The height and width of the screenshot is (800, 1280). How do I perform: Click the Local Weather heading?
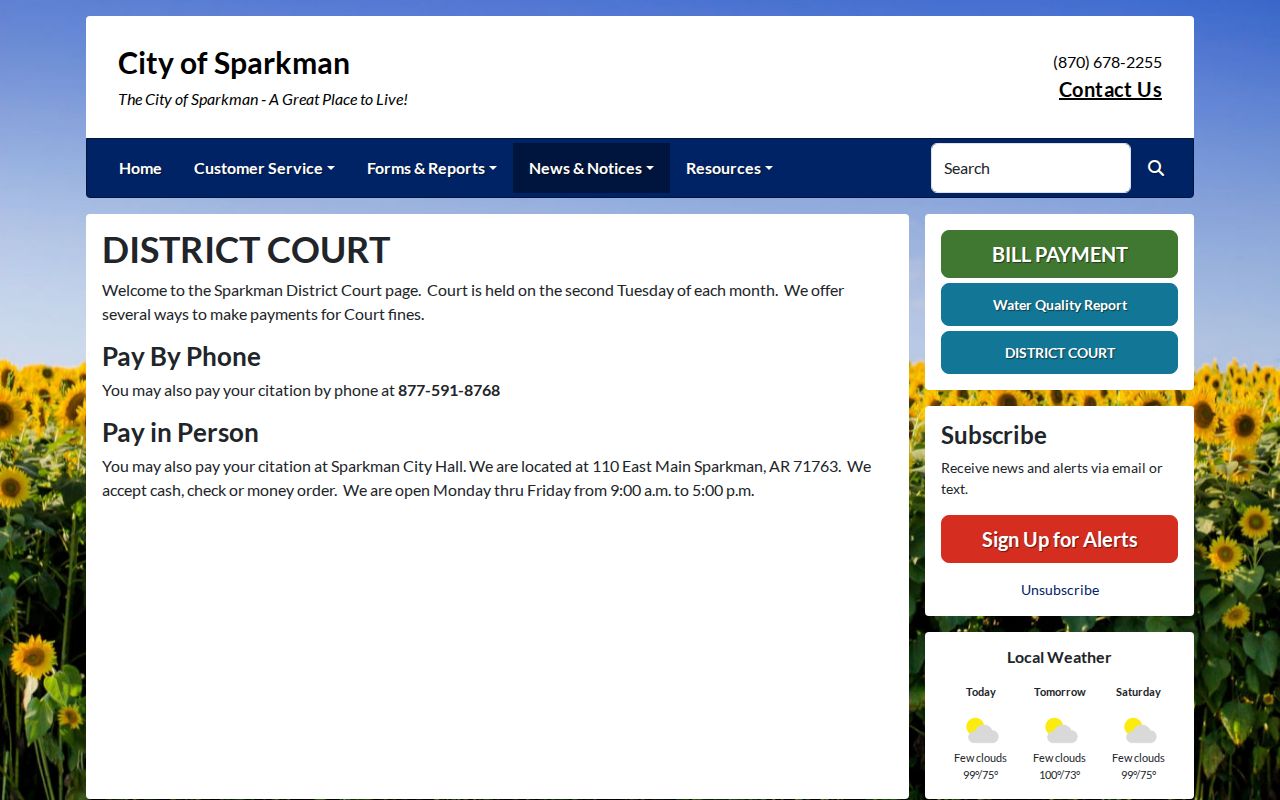1059,657
